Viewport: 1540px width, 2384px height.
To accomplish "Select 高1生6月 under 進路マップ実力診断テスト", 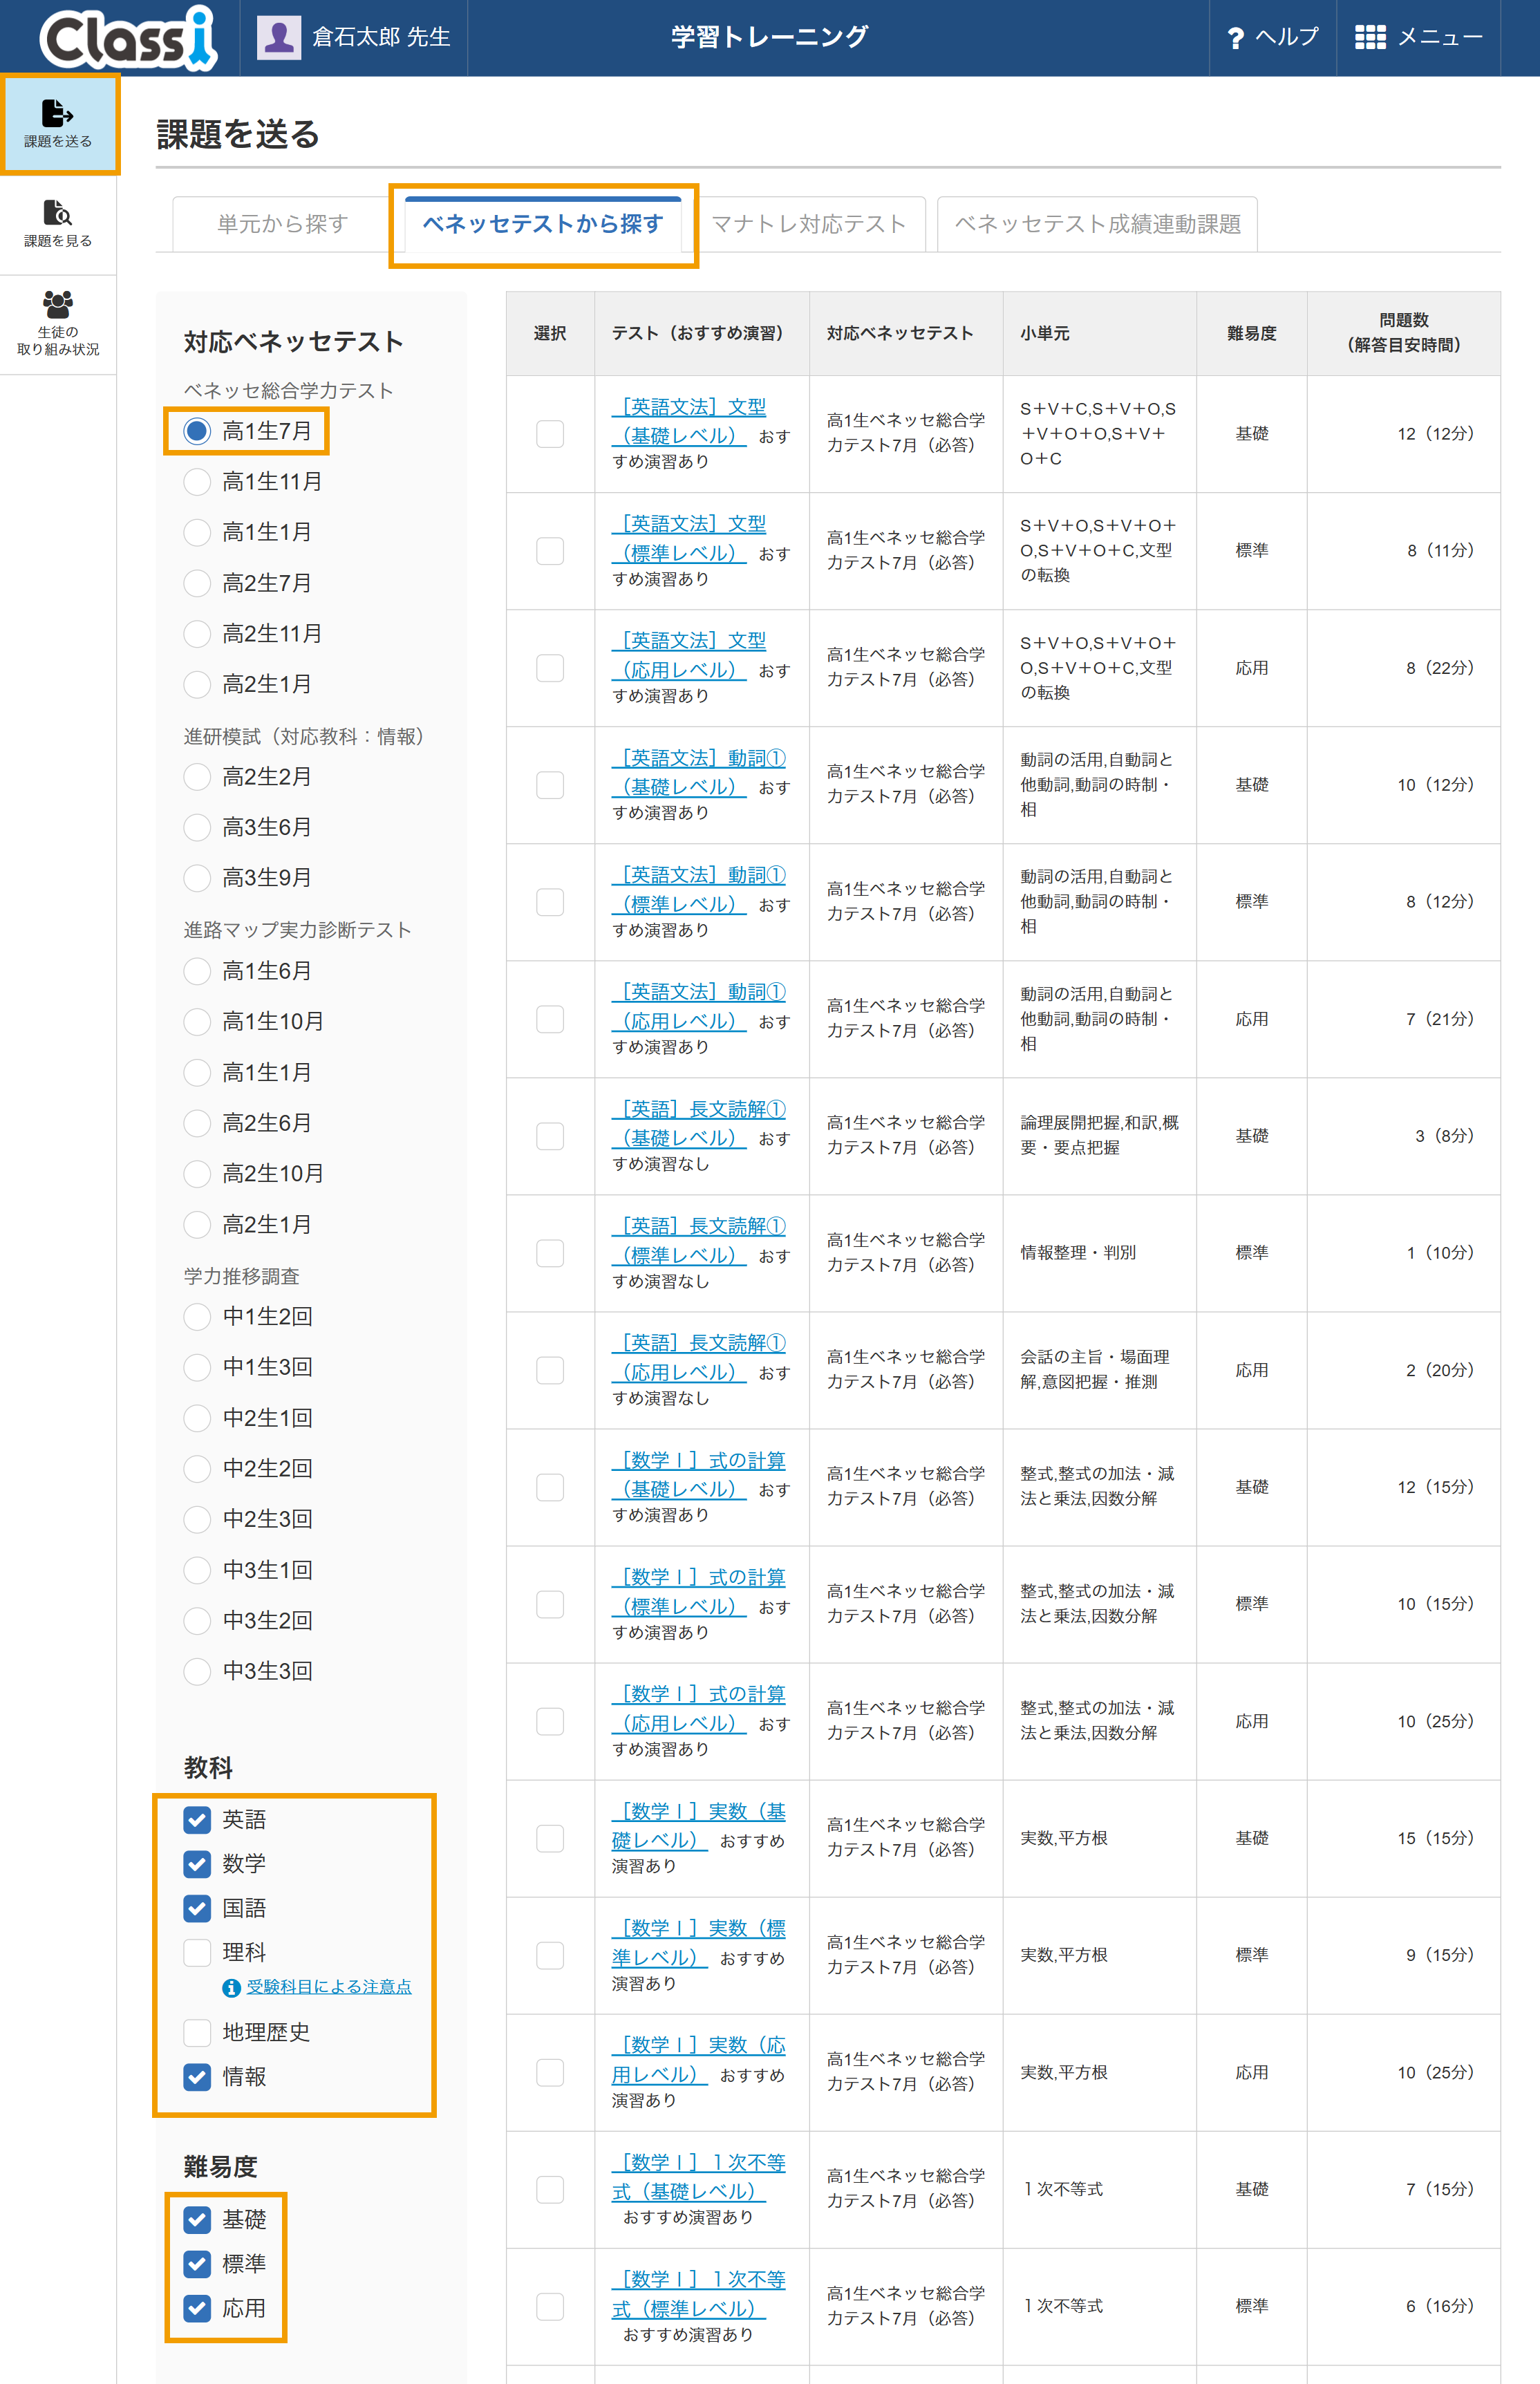I will coord(197,971).
